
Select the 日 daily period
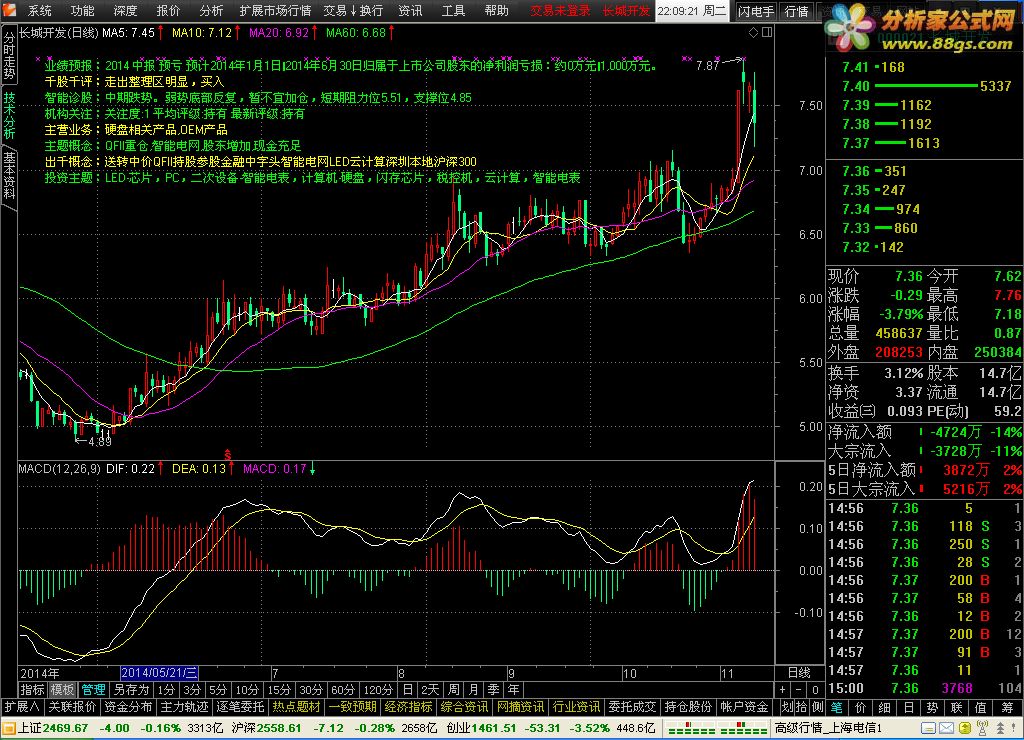tap(408, 690)
